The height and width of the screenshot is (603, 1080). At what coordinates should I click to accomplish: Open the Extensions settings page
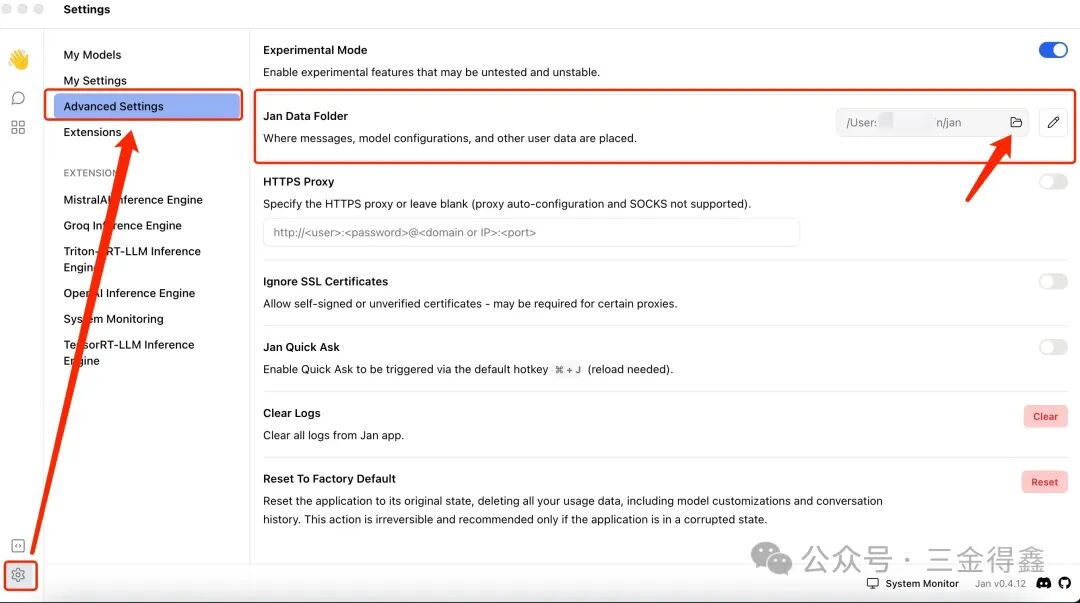tap(92, 132)
